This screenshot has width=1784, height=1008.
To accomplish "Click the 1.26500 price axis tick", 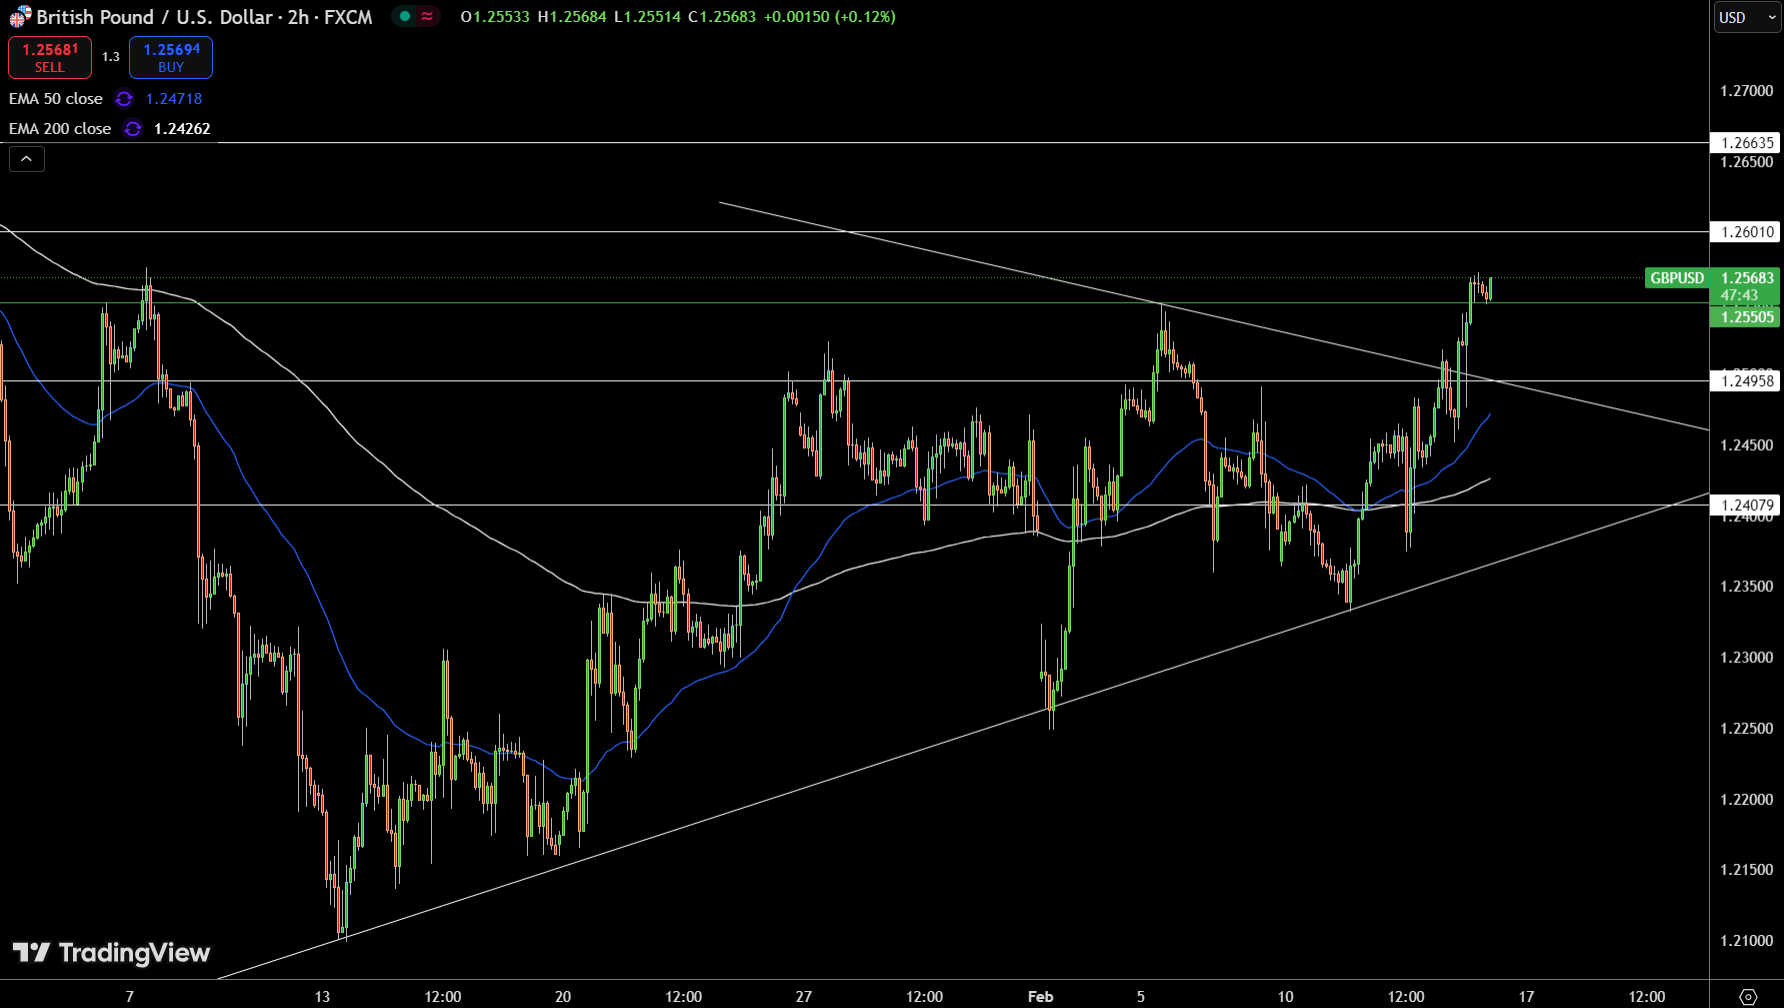I will pos(1747,162).
